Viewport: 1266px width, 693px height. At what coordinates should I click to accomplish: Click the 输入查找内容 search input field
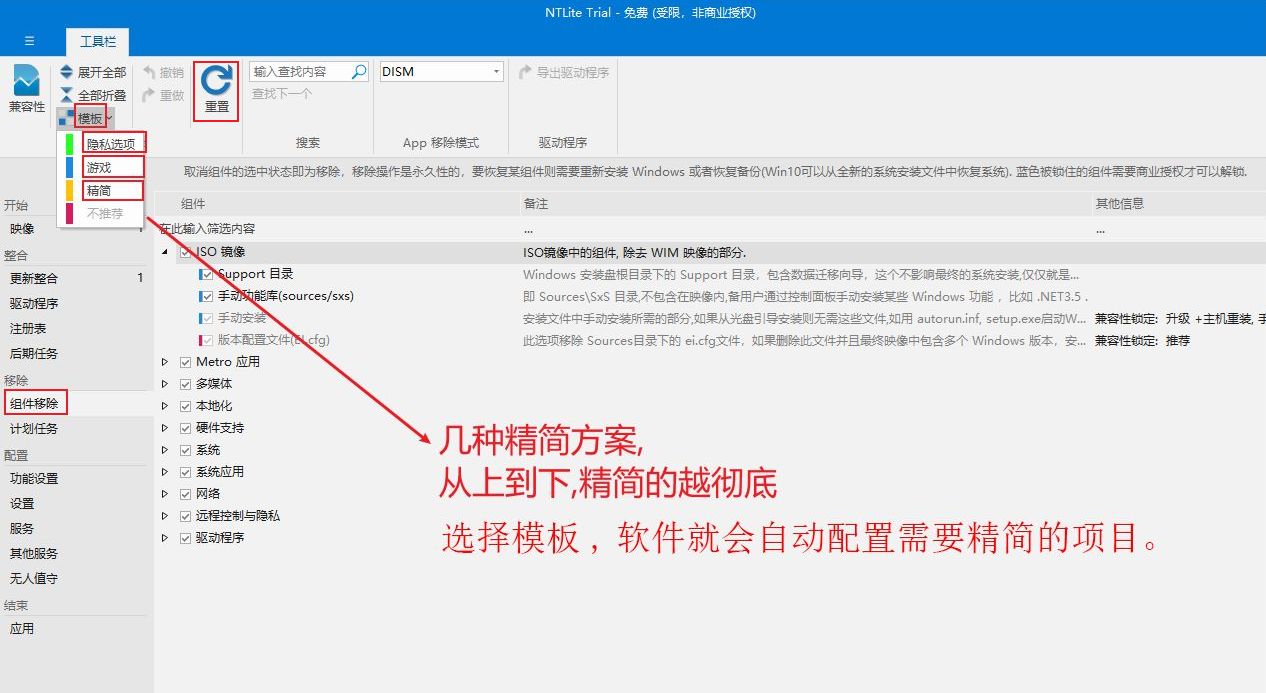pos(299,72)
